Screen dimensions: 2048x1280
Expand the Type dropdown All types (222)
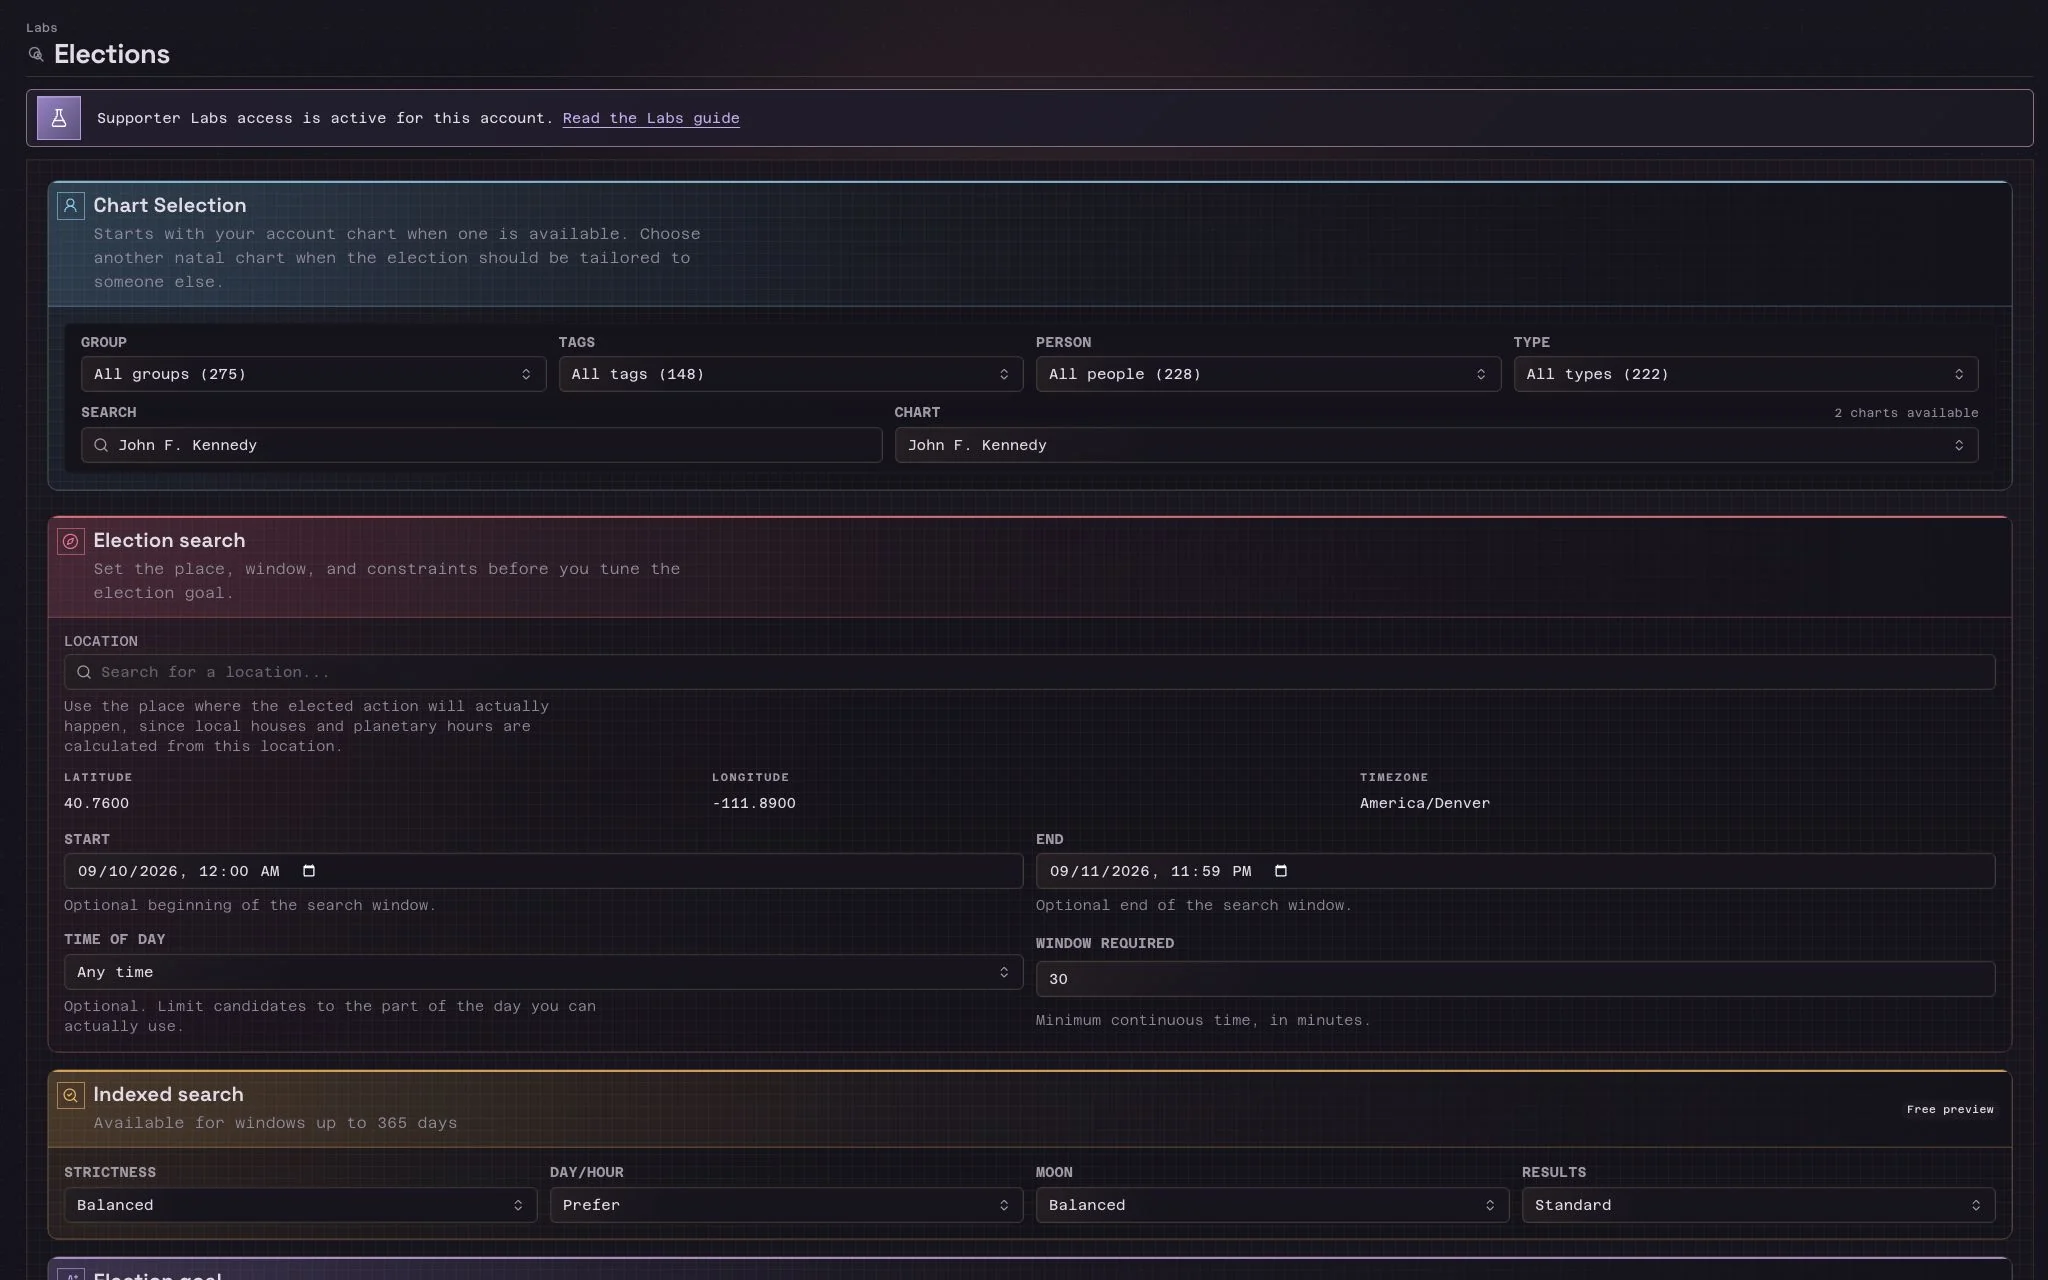[x=1746, y=374]
